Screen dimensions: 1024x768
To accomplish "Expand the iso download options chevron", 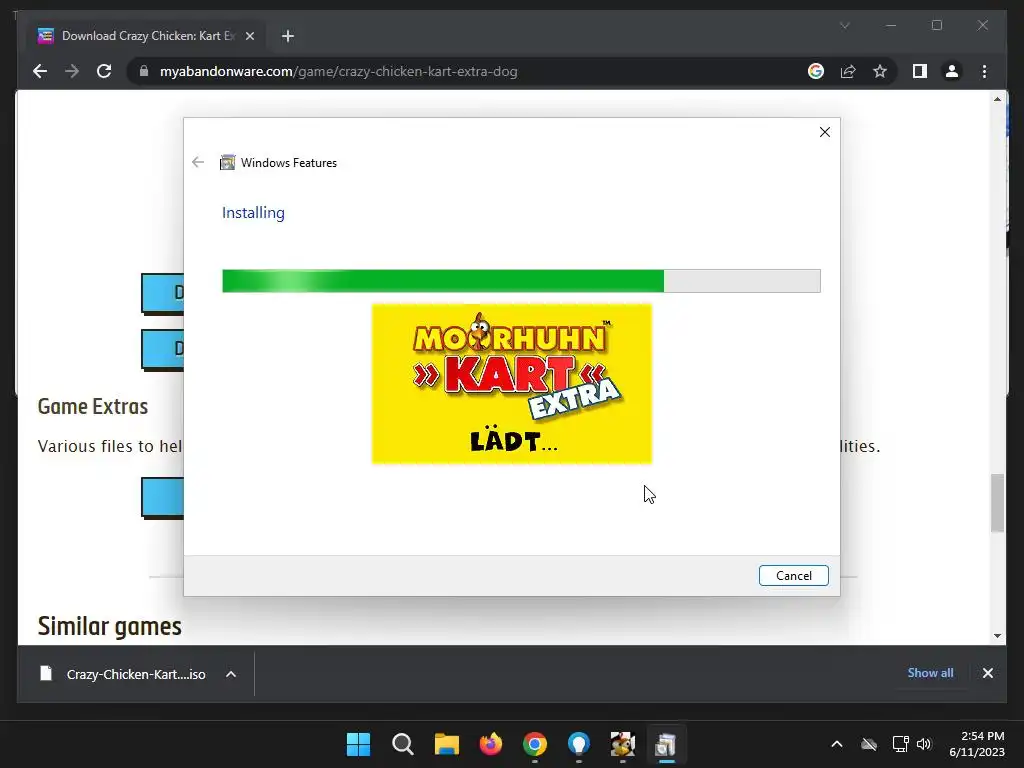I will point(231,674).
